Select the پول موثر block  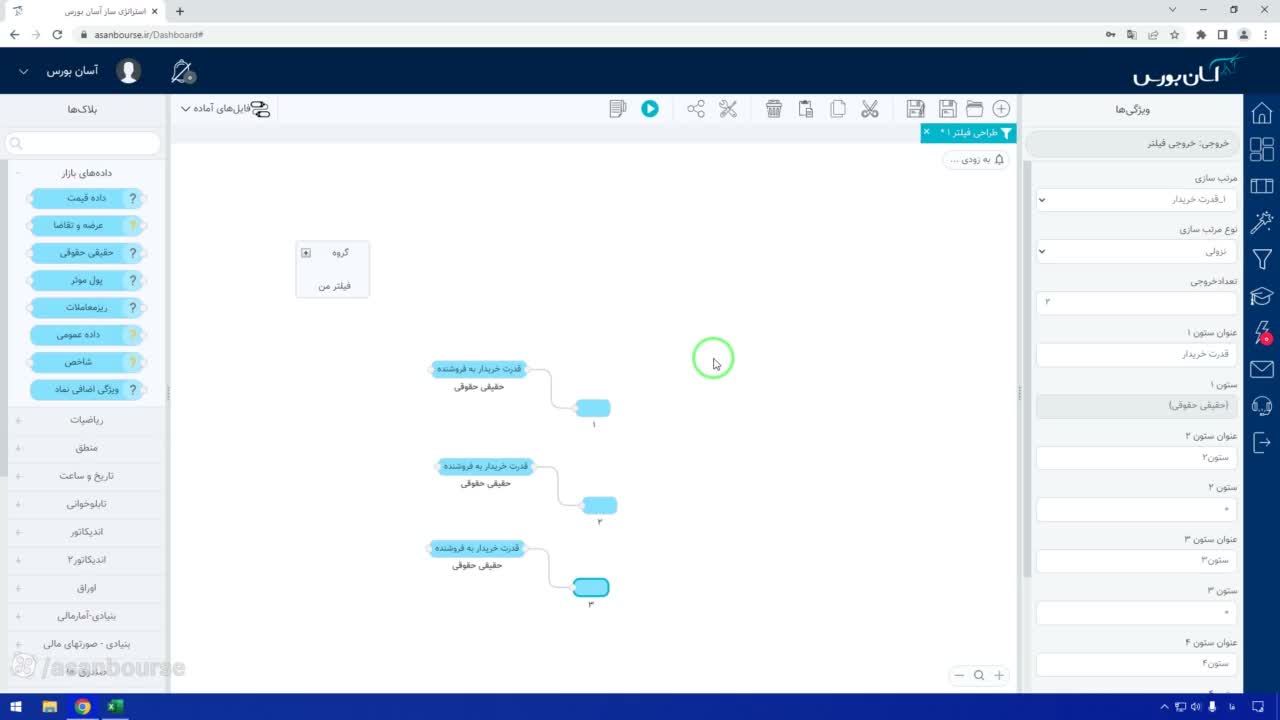tap(87, 280)
